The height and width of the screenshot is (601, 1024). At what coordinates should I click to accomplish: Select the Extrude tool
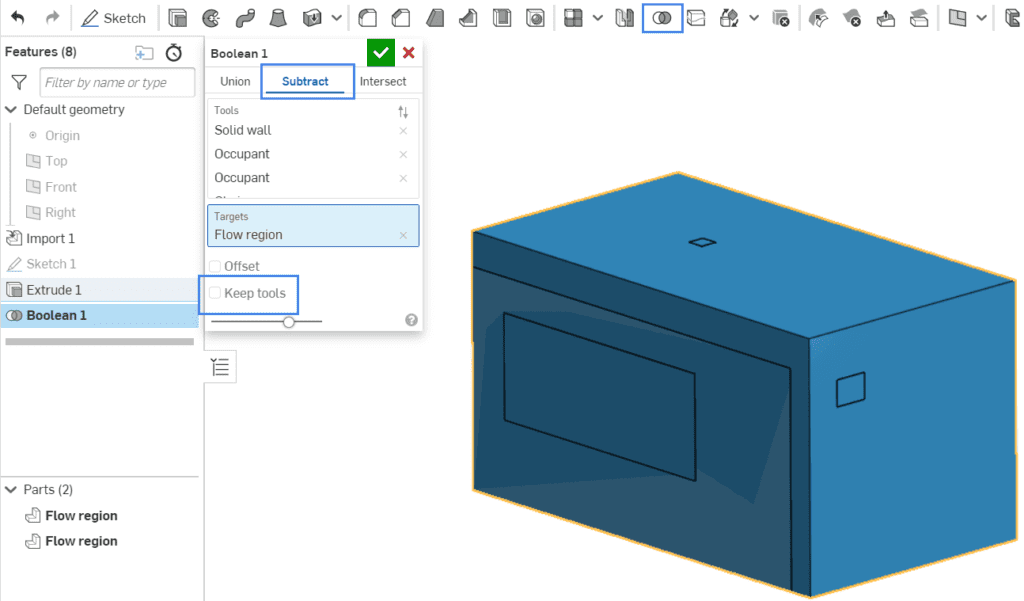(178, 17)
